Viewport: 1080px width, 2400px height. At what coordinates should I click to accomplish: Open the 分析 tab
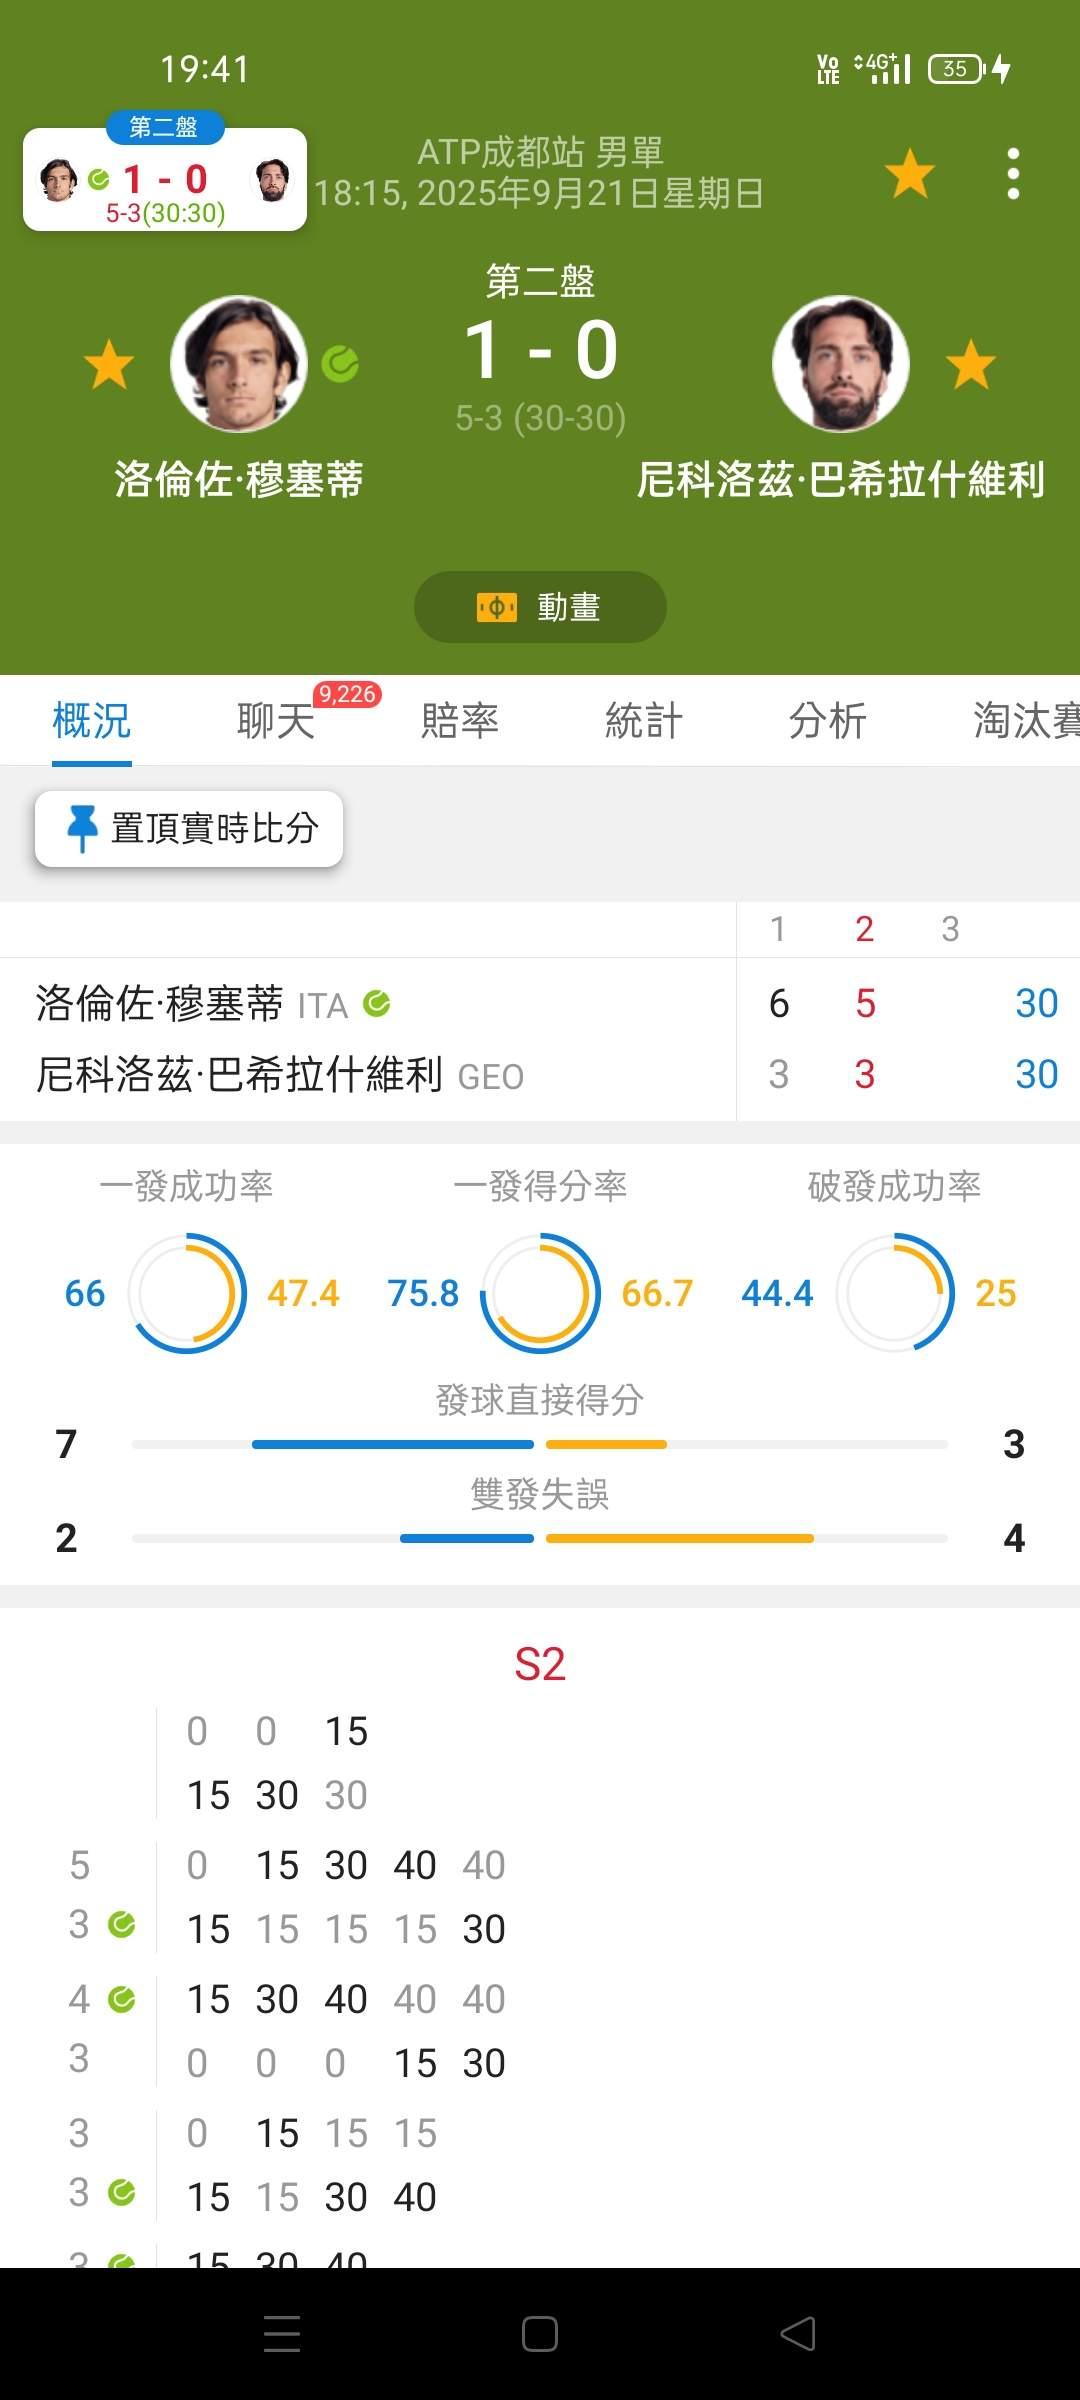(828, 721)
